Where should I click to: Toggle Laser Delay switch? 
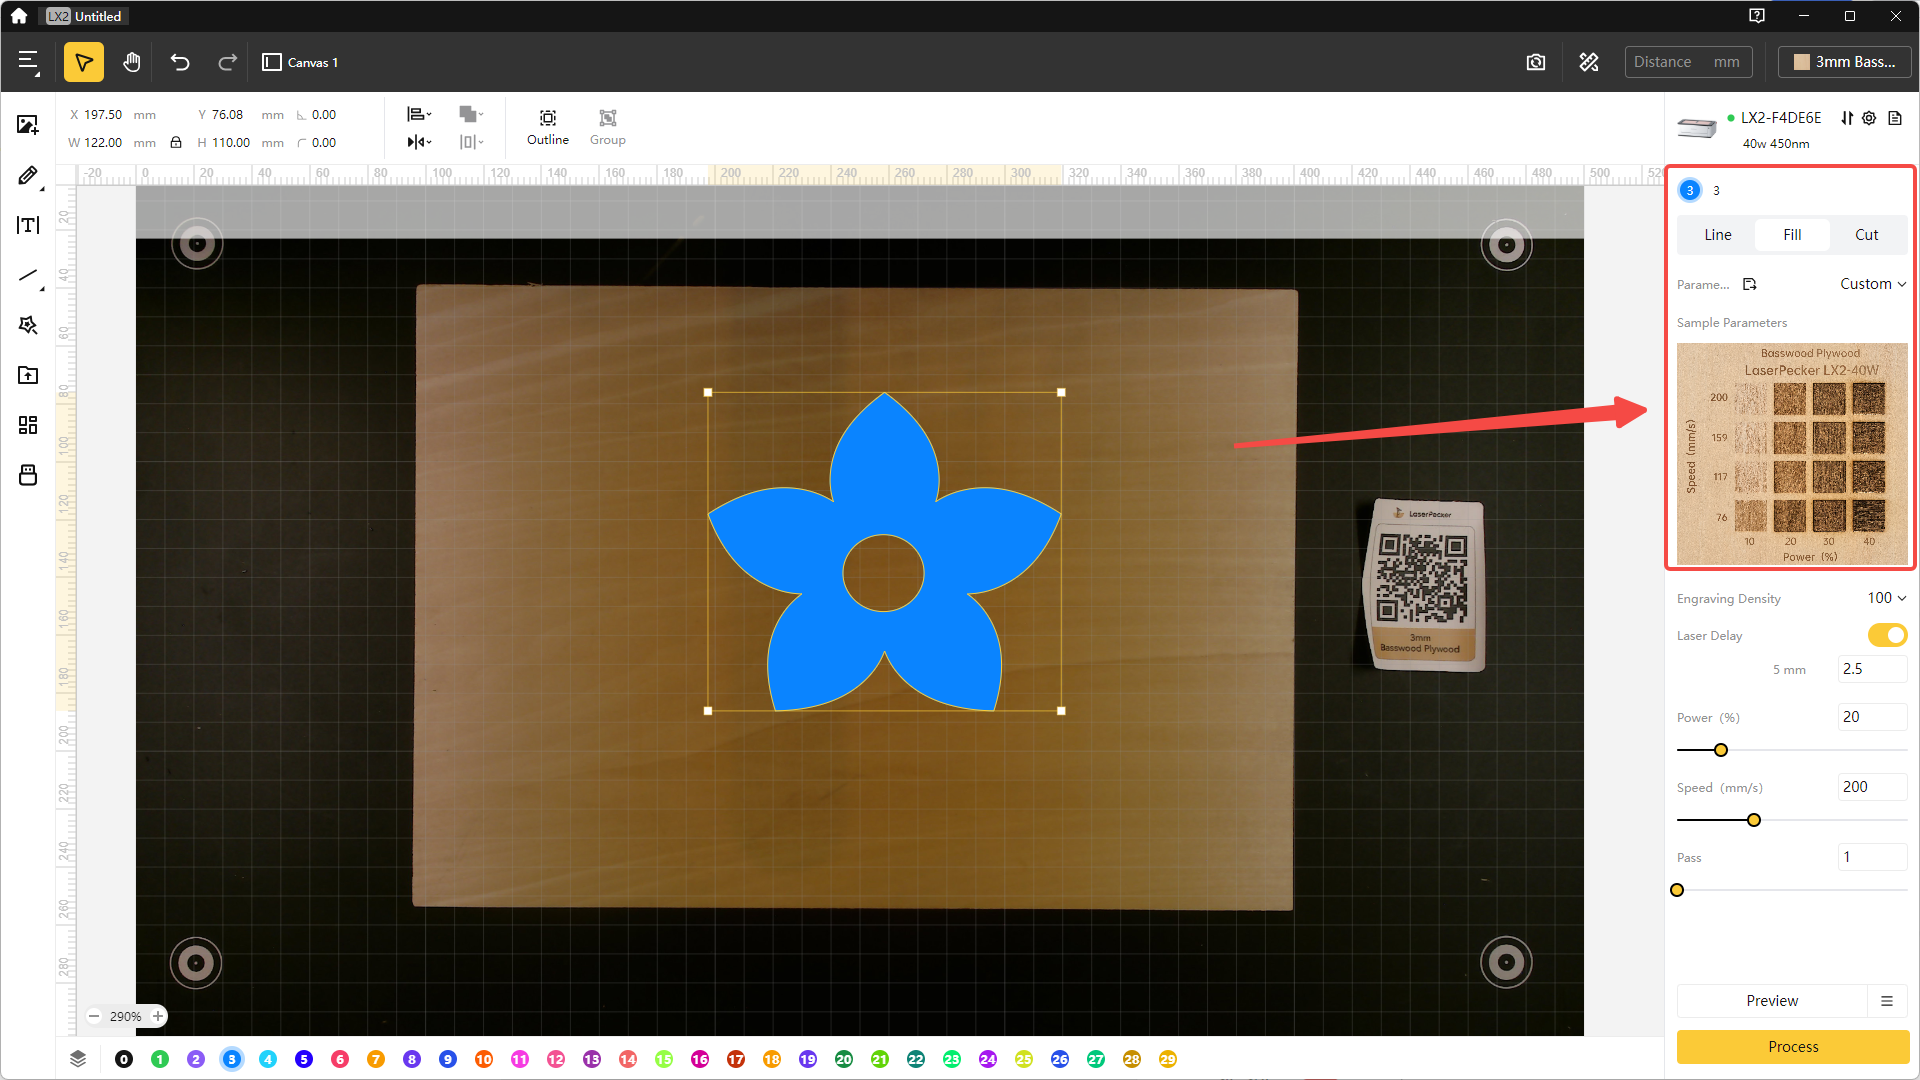(x=1887, y=635)
